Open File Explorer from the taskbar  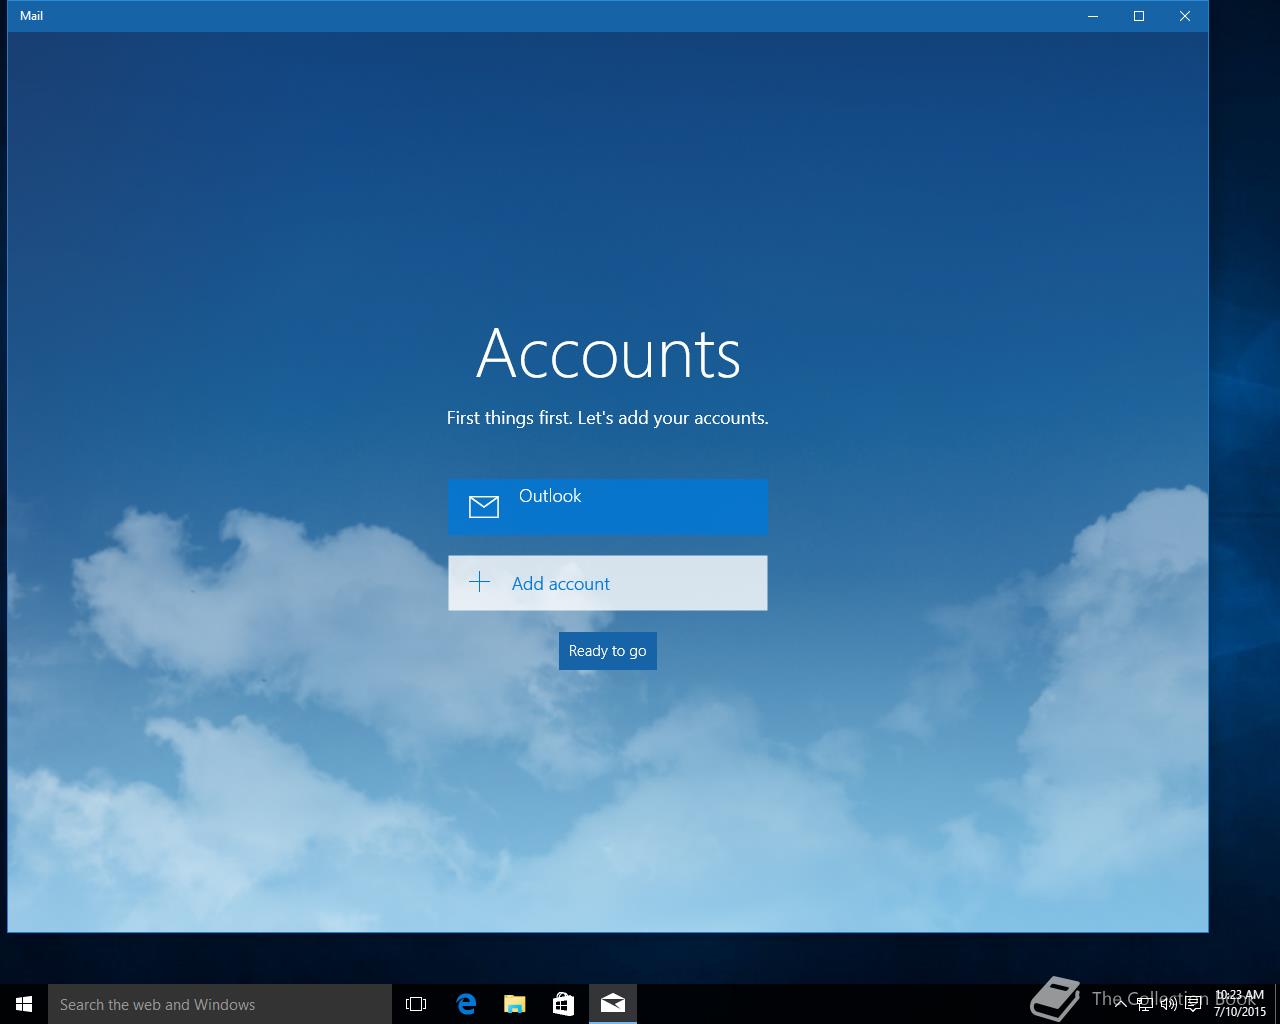click(515, 1004)
